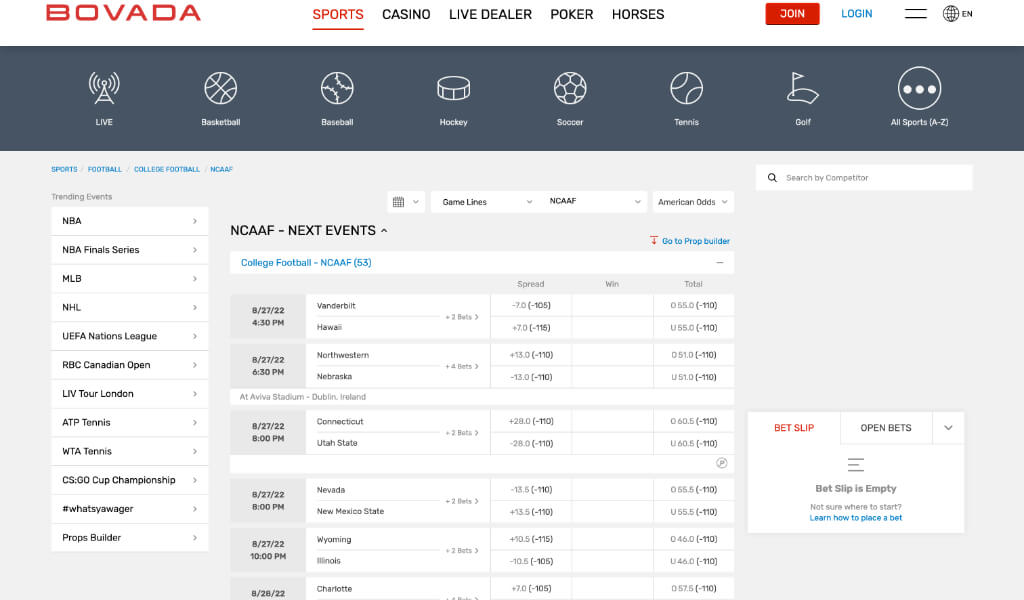Click the FOOTBALL breadcrumb link
The height and width of the screenshot is (600, 1024).
(104, 169)
